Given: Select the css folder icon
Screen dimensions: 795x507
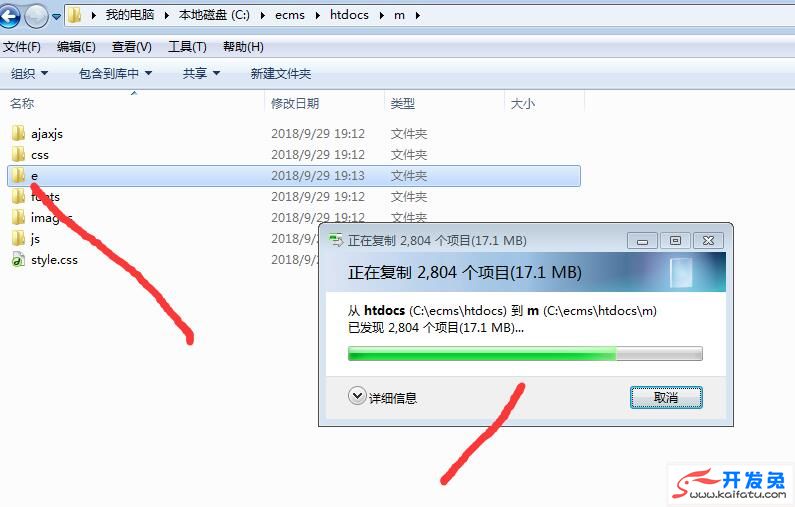Looking at the screenshot, I should (x=18, y=154).
